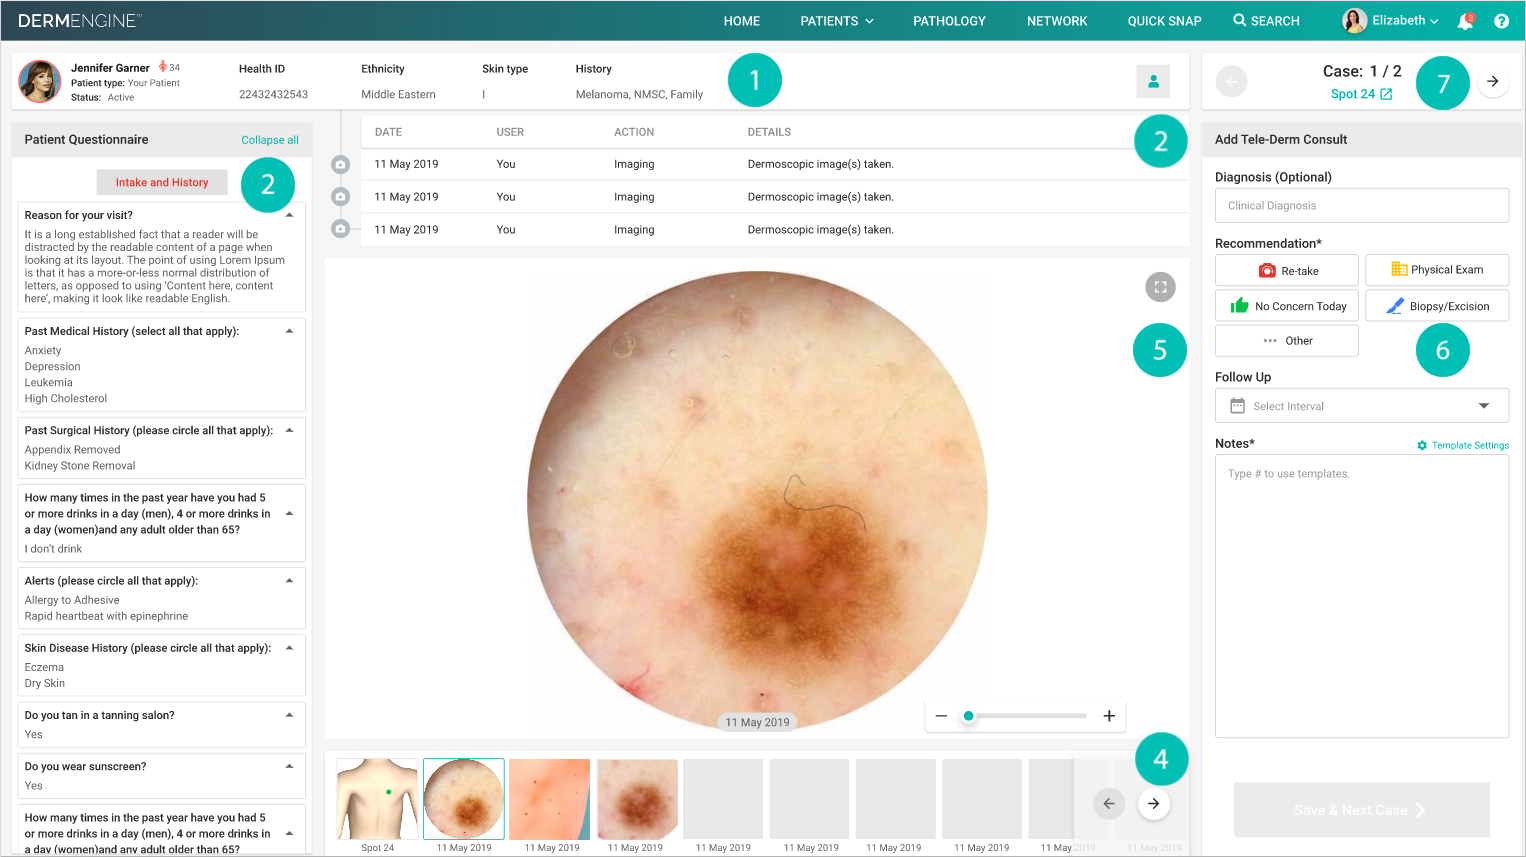Open Quick Snap from the top navigation
This screenshot has height=857, width=1526.
click(x=1164, y=20)
